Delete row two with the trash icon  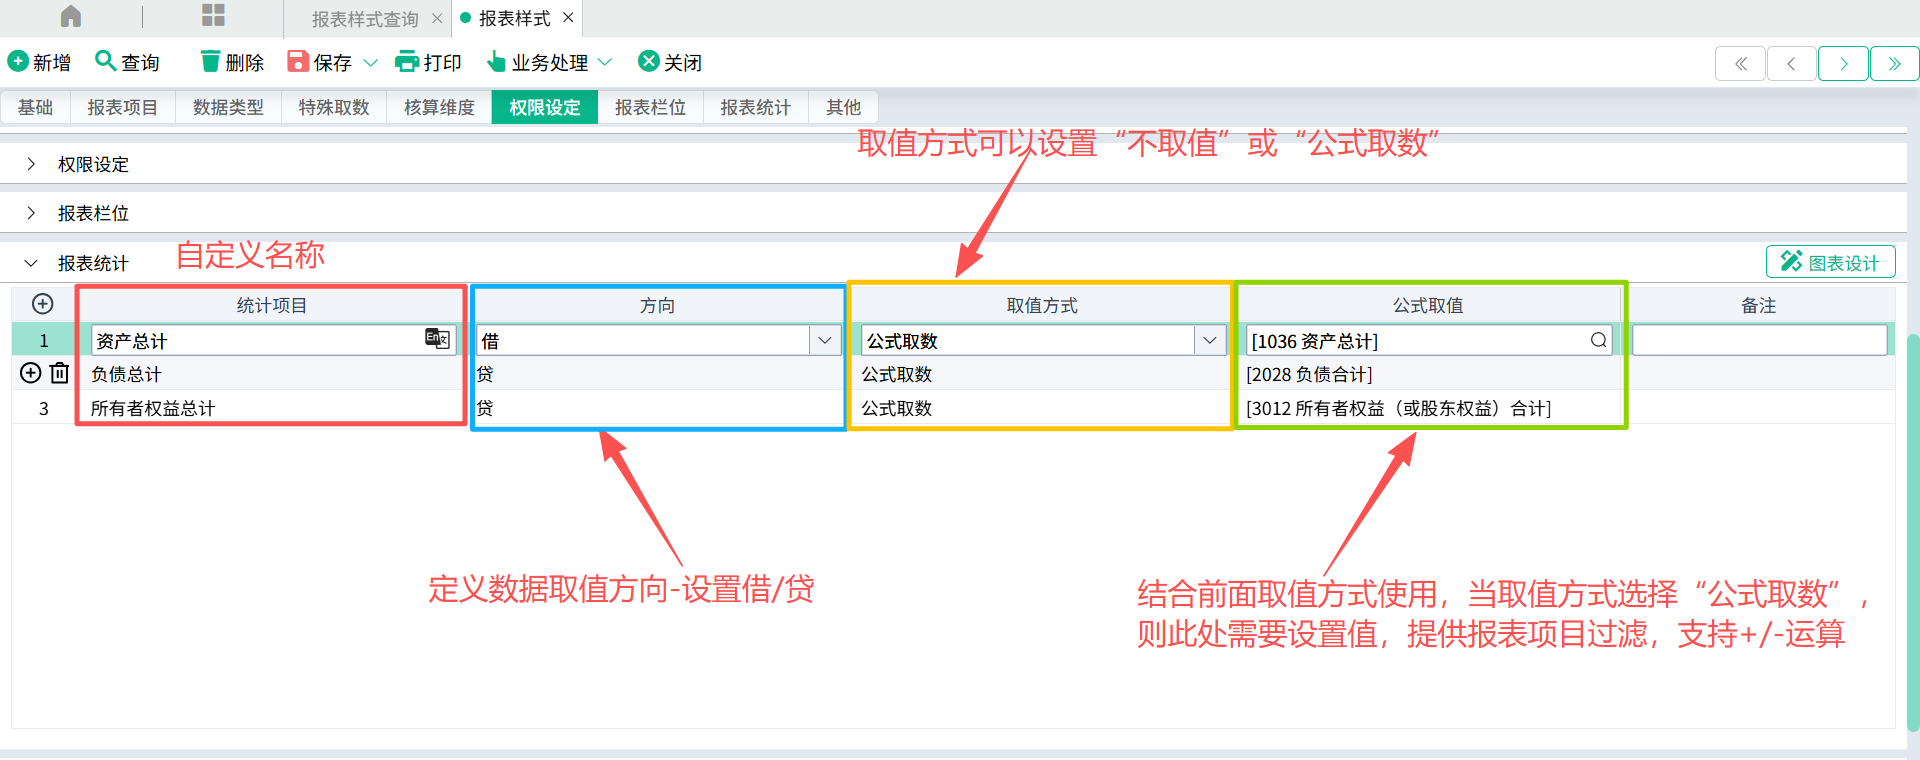coord(60,373)
